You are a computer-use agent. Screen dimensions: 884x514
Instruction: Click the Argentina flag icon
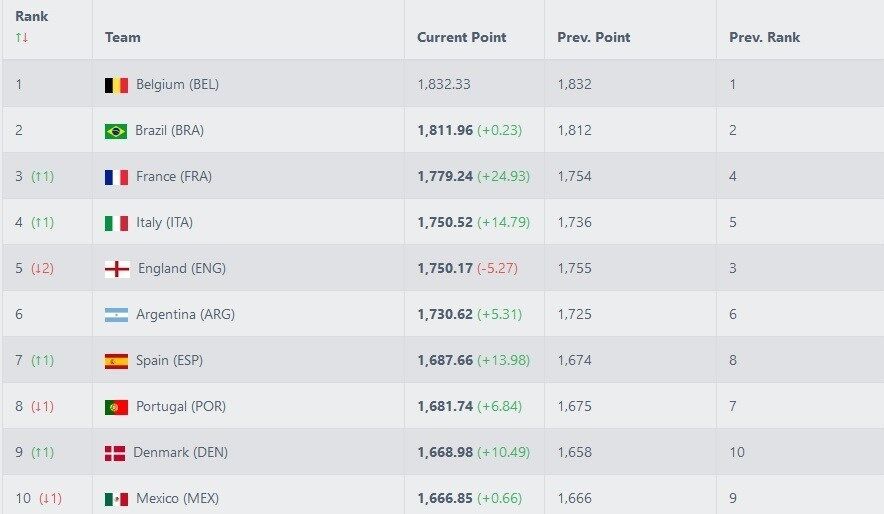click(x=116, y=315)
